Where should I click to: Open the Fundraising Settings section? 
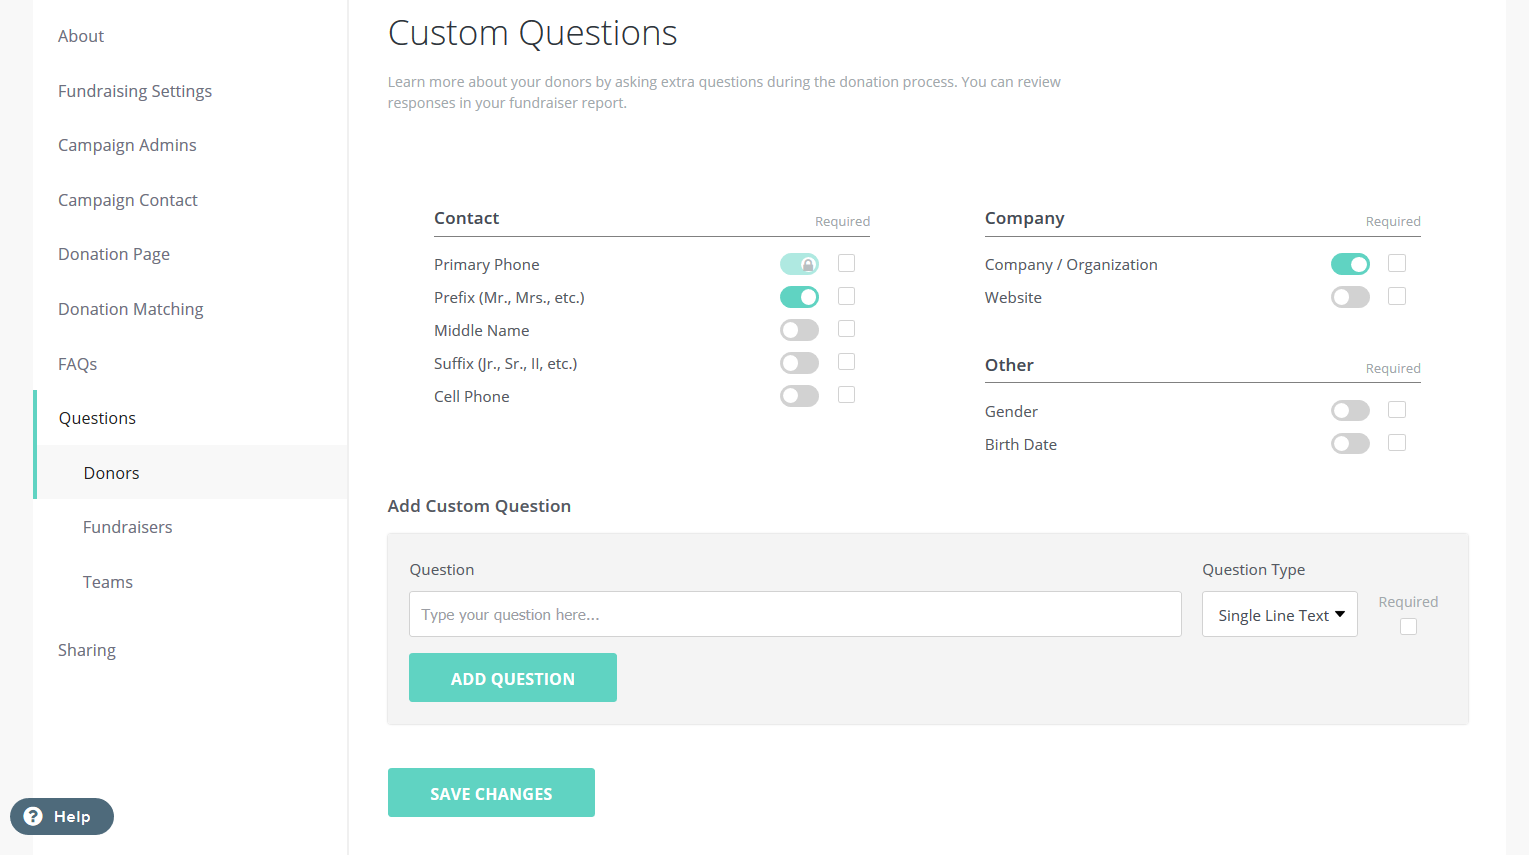point(135,91)
